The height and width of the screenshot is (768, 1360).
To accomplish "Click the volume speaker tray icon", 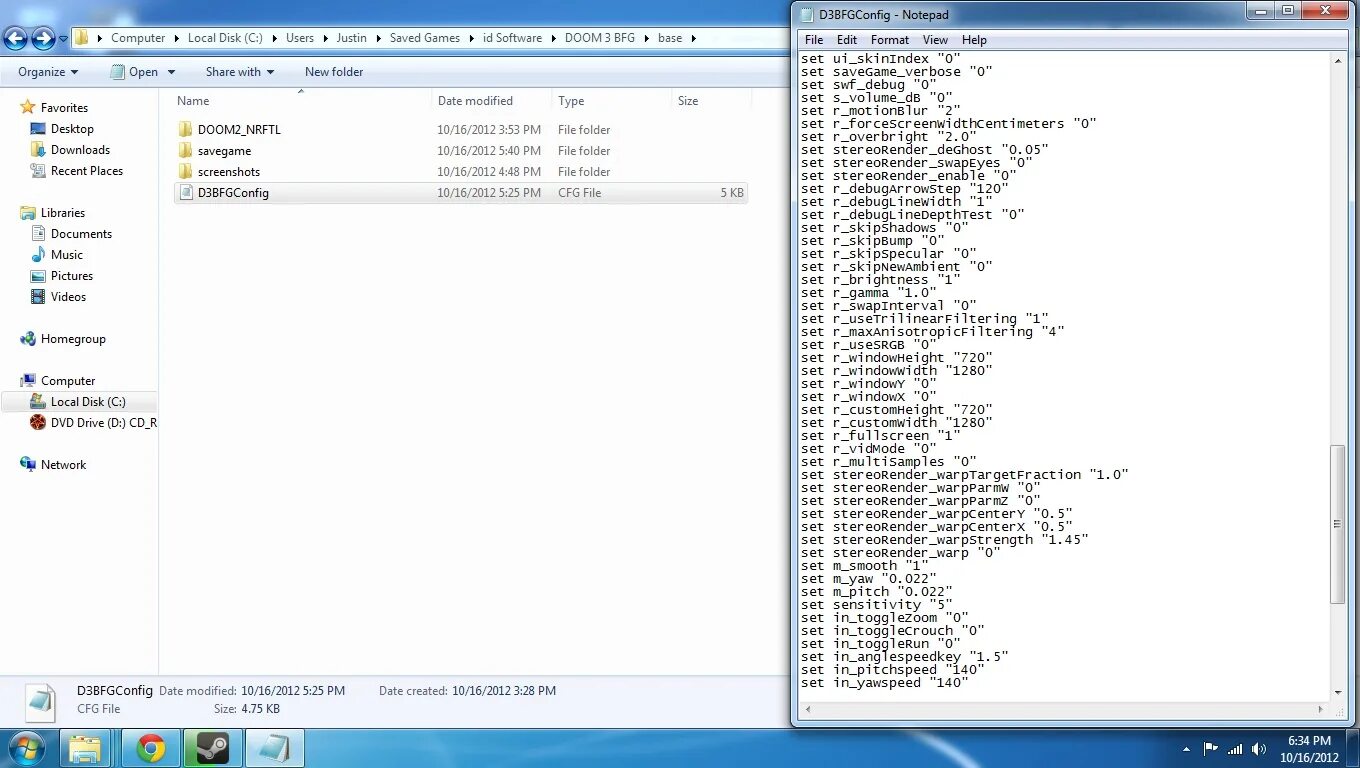I will click(x=1259, y=749).
